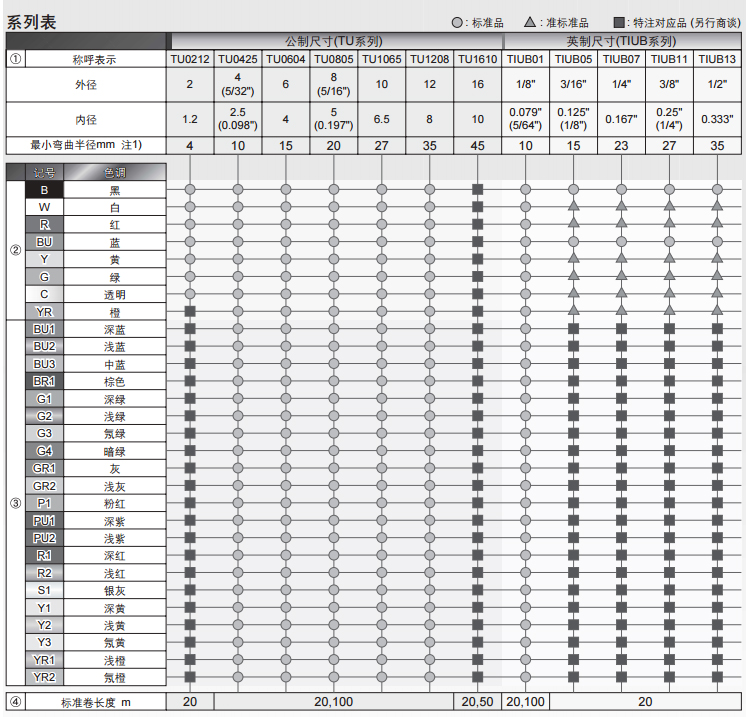
Task: Click the BR1 brown color code cell
Action: coord(44,381)
